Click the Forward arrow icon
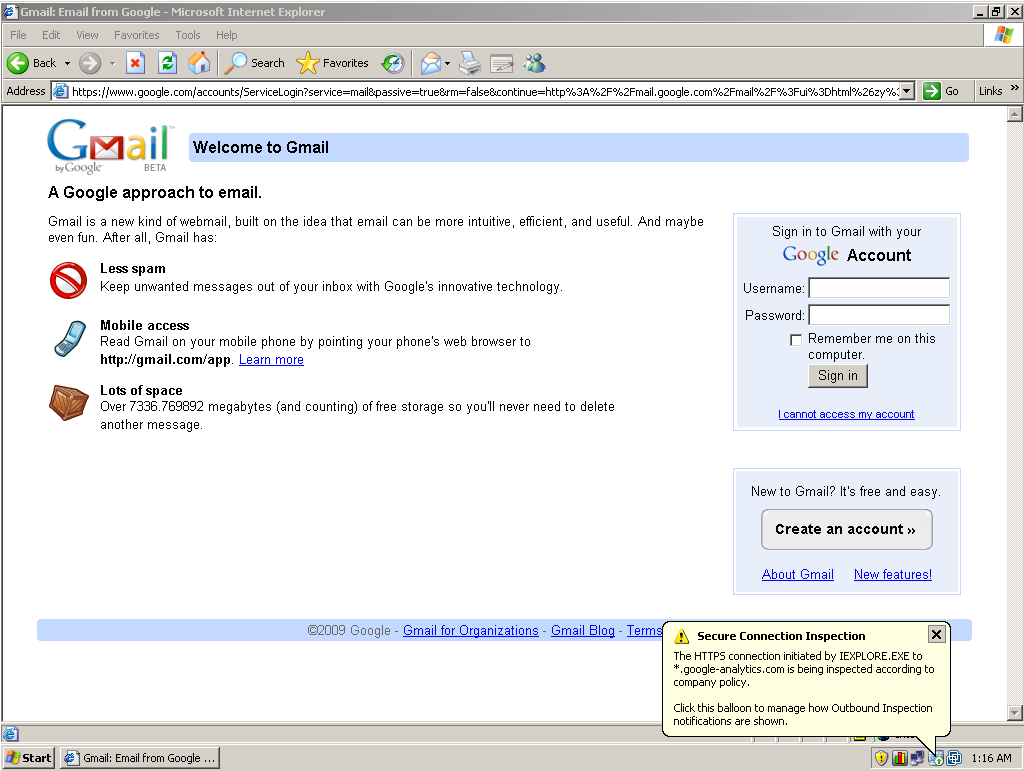Viewport: 1024px width, 771px height. point(90,63)
